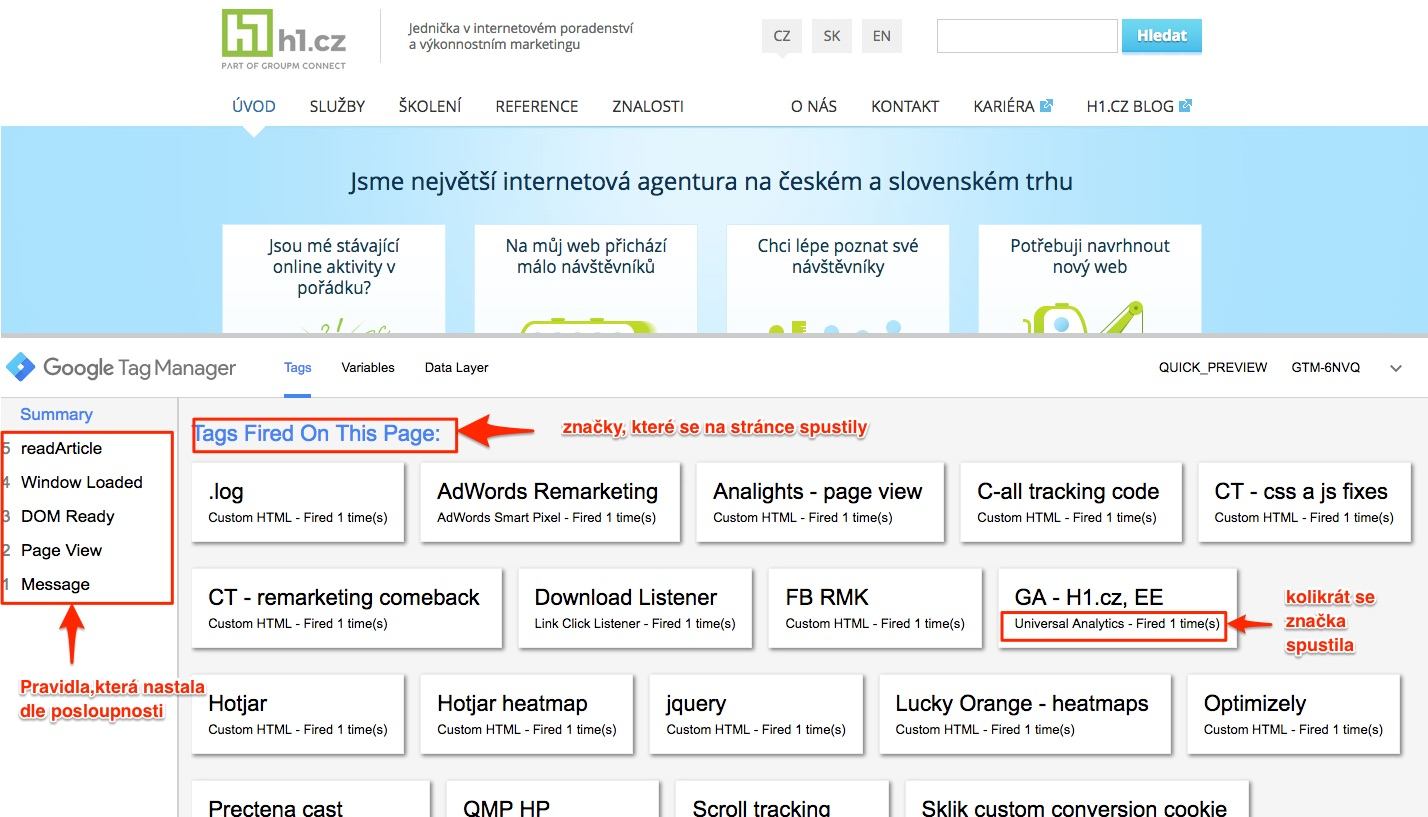Open the jquery tag card
1428x817 pixels.
coord(756,714)
